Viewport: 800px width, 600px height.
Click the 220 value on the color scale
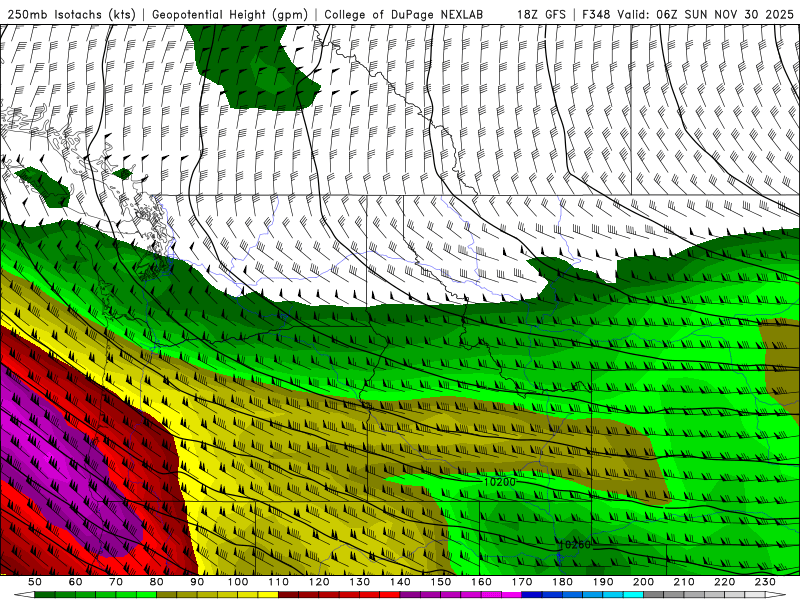[x=724, y=582]
